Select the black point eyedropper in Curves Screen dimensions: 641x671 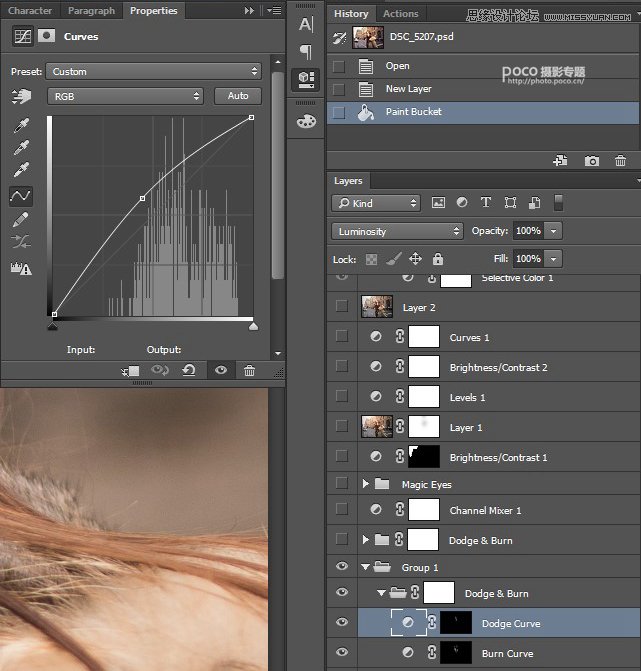click(20, 124)
